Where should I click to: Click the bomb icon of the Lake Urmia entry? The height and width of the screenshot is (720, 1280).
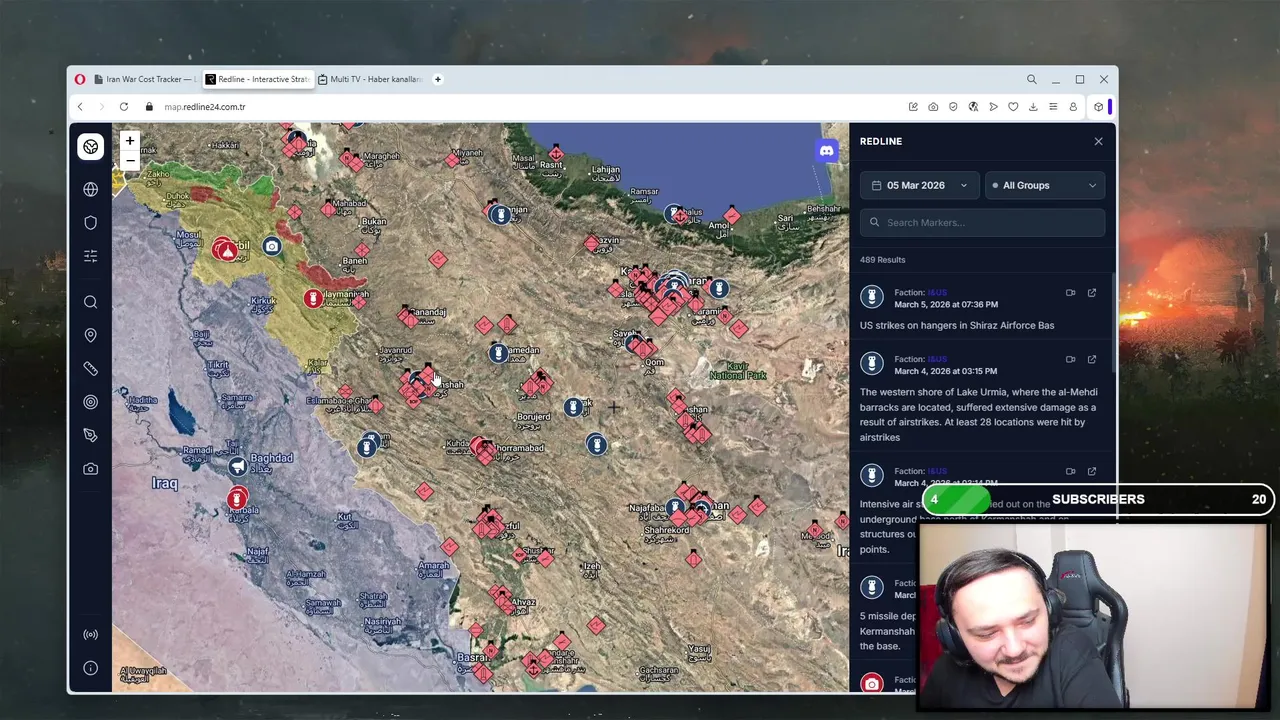[872, 363]
